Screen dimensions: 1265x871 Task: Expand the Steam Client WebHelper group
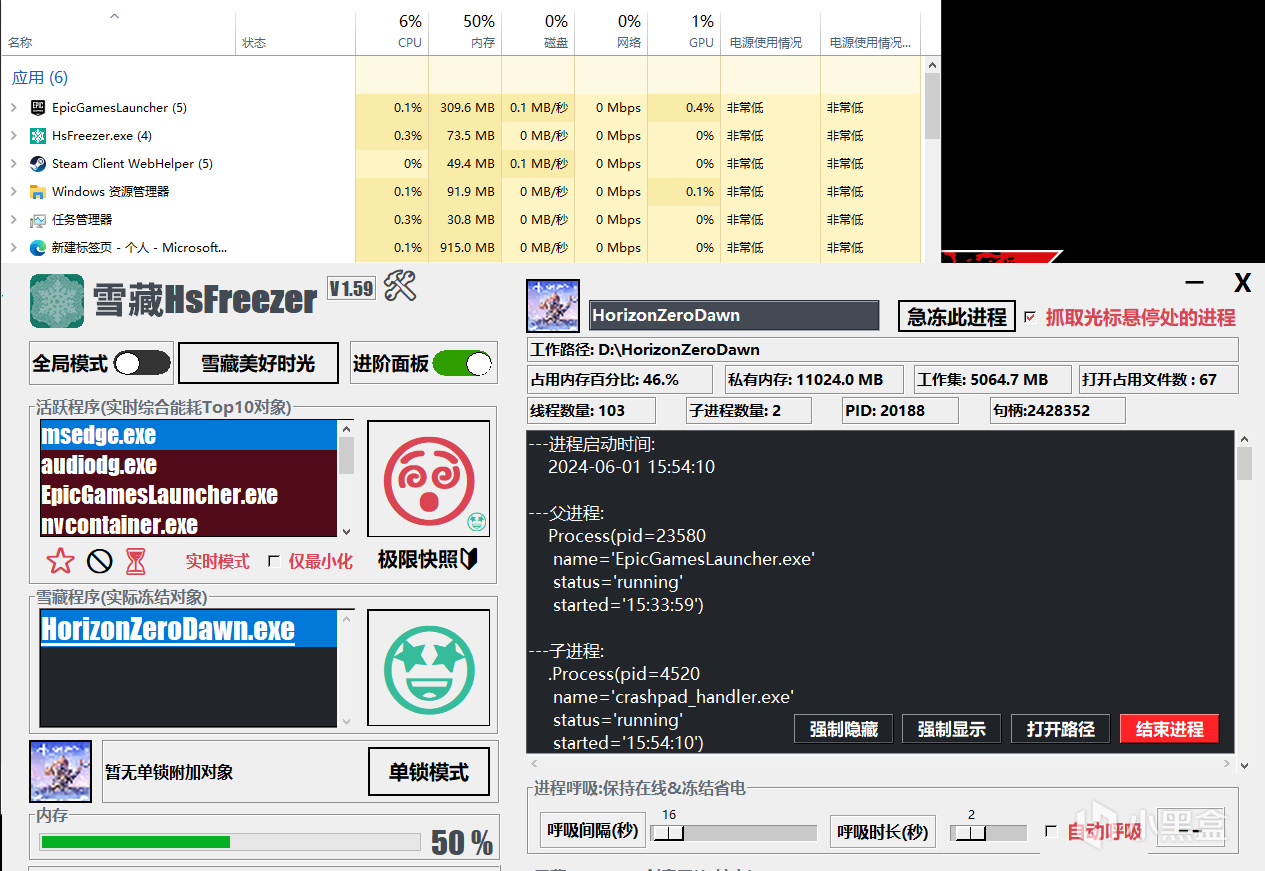pos(14,163)
